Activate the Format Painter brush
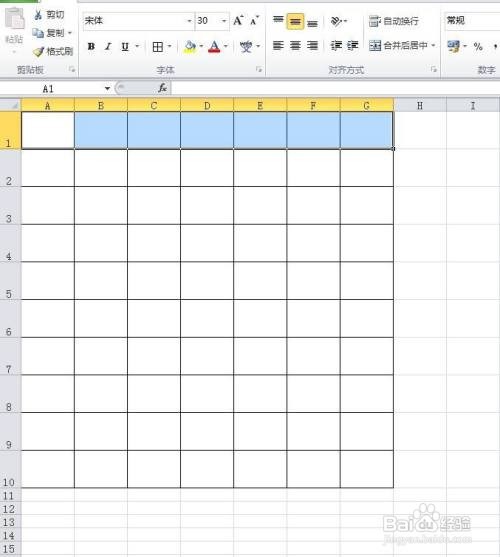500x557 pixels. (x=53, y=52)
